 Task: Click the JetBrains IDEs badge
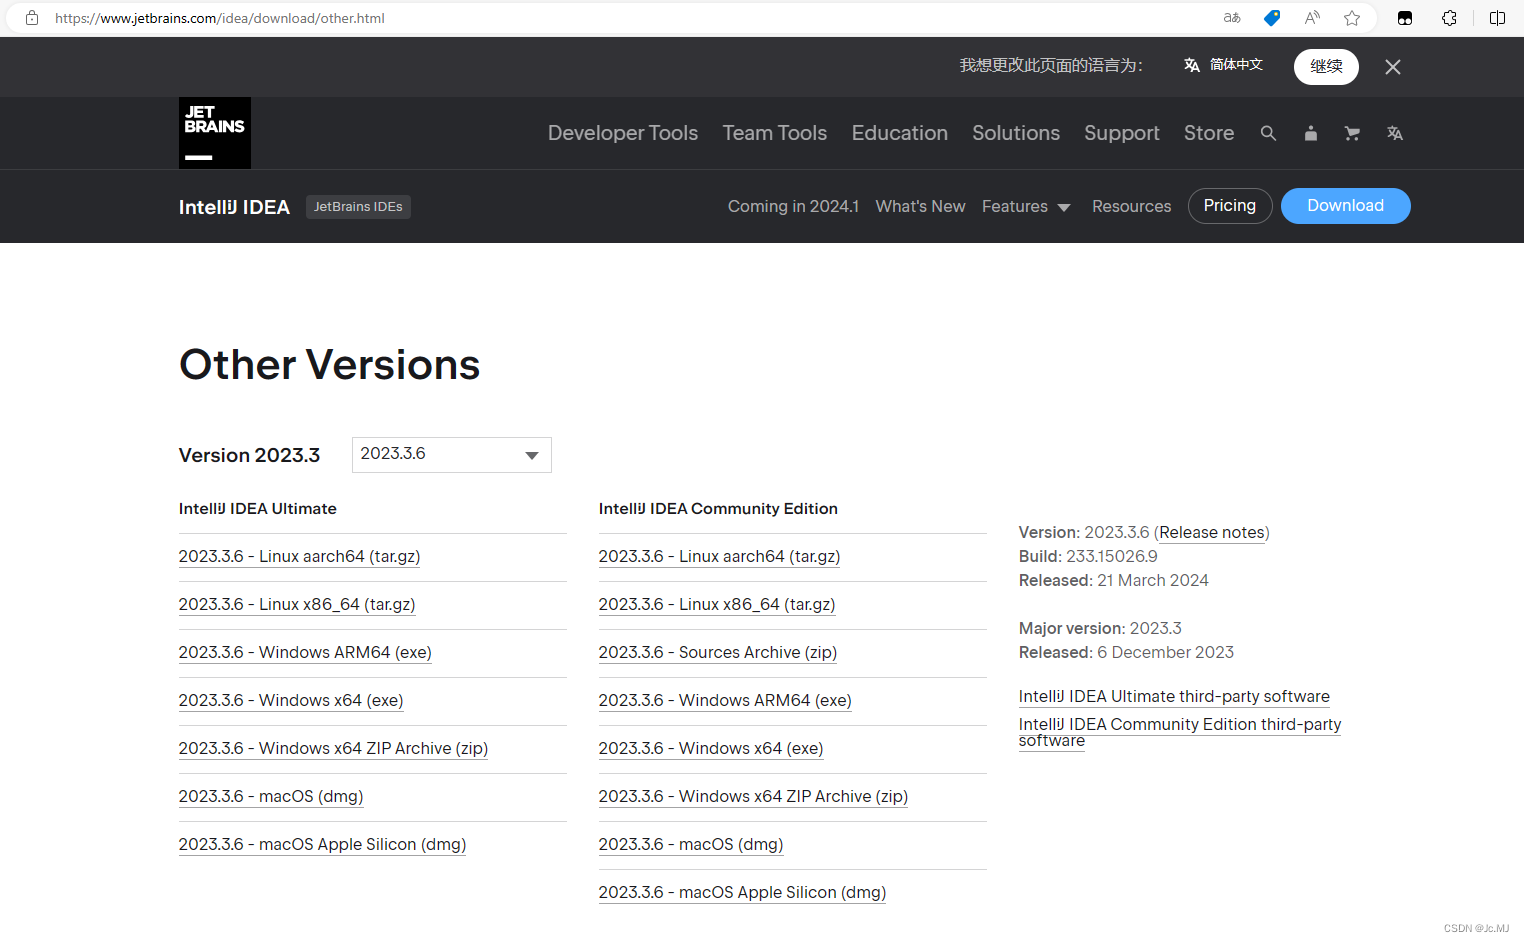click(x=358, y=207)
